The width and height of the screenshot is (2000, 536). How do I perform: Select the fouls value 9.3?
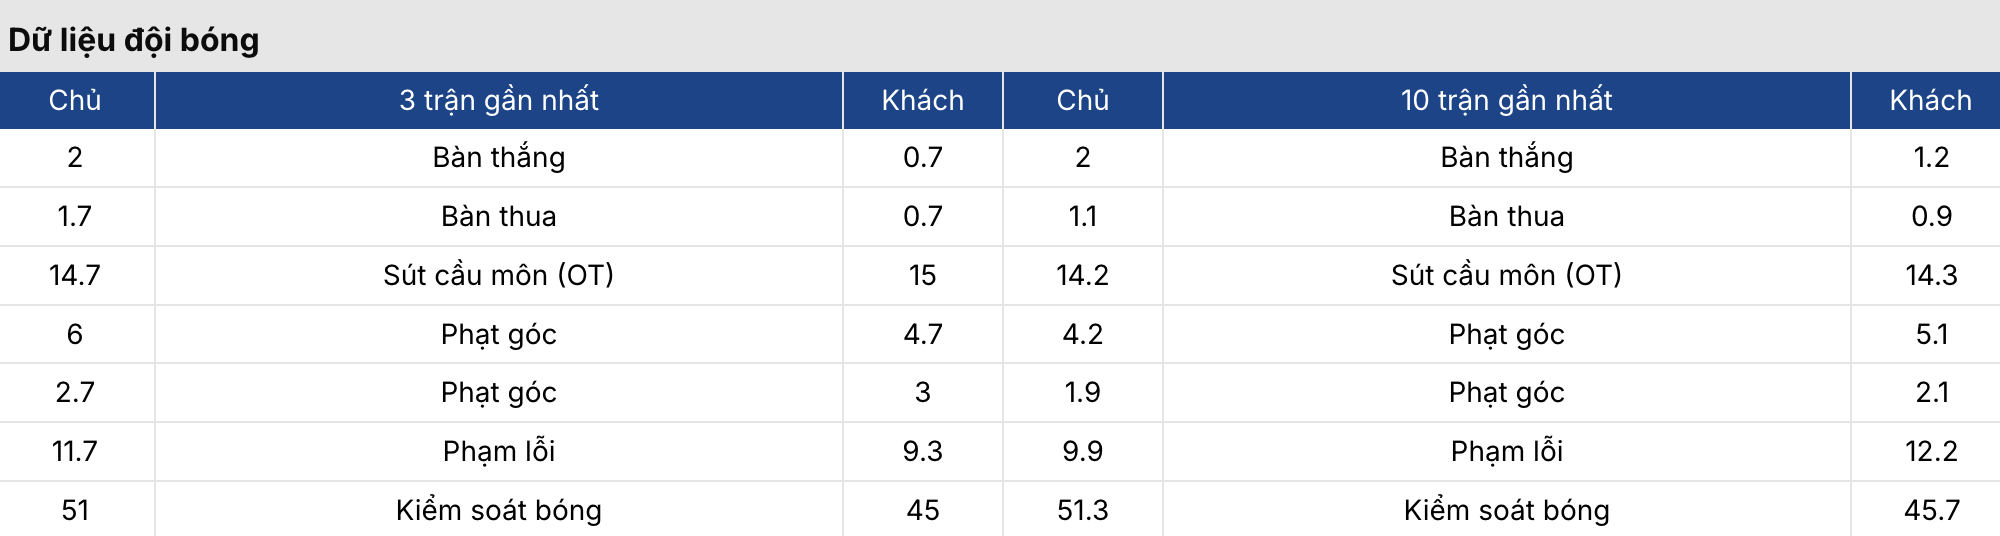click(922, 451)
